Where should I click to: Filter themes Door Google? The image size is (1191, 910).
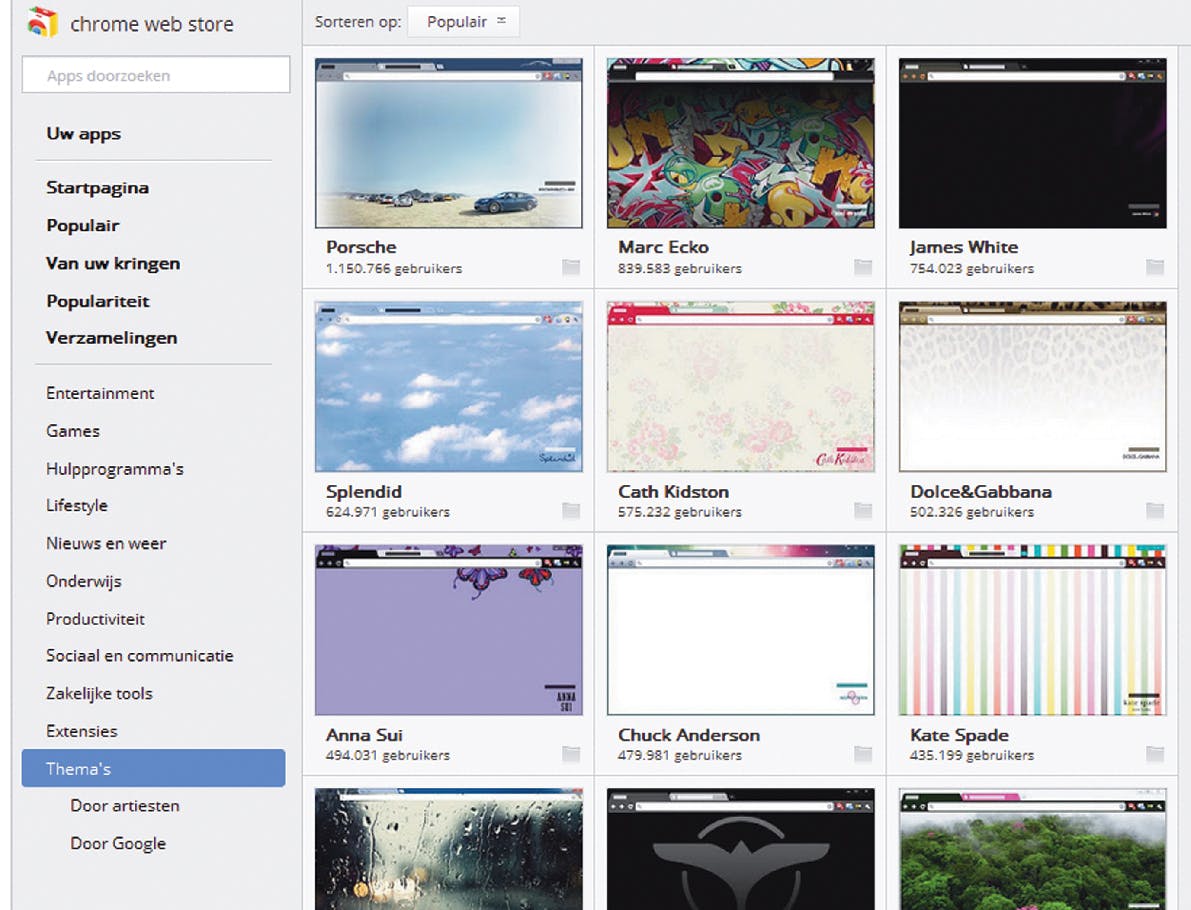point(118,844)
